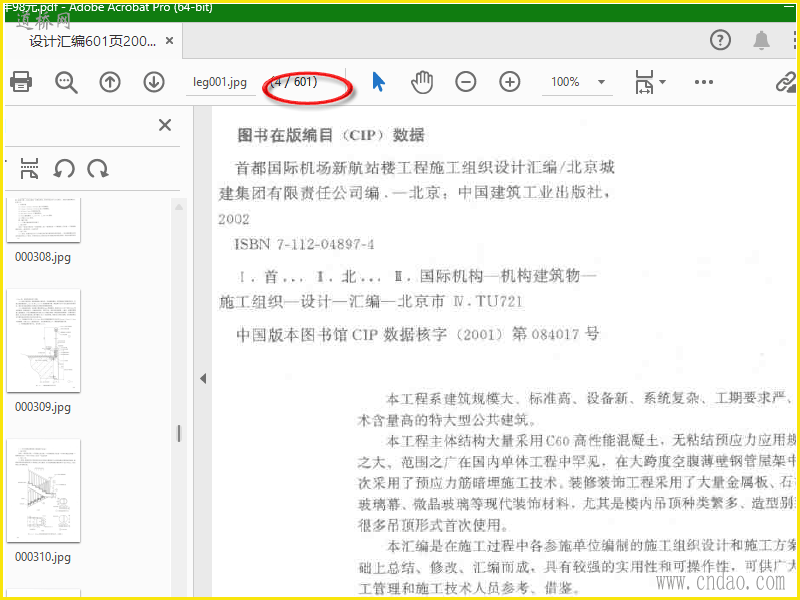Open the fit page width tool
Image resolution: width=800 pixels, height=600 pixels.
[x=644, y=82]
